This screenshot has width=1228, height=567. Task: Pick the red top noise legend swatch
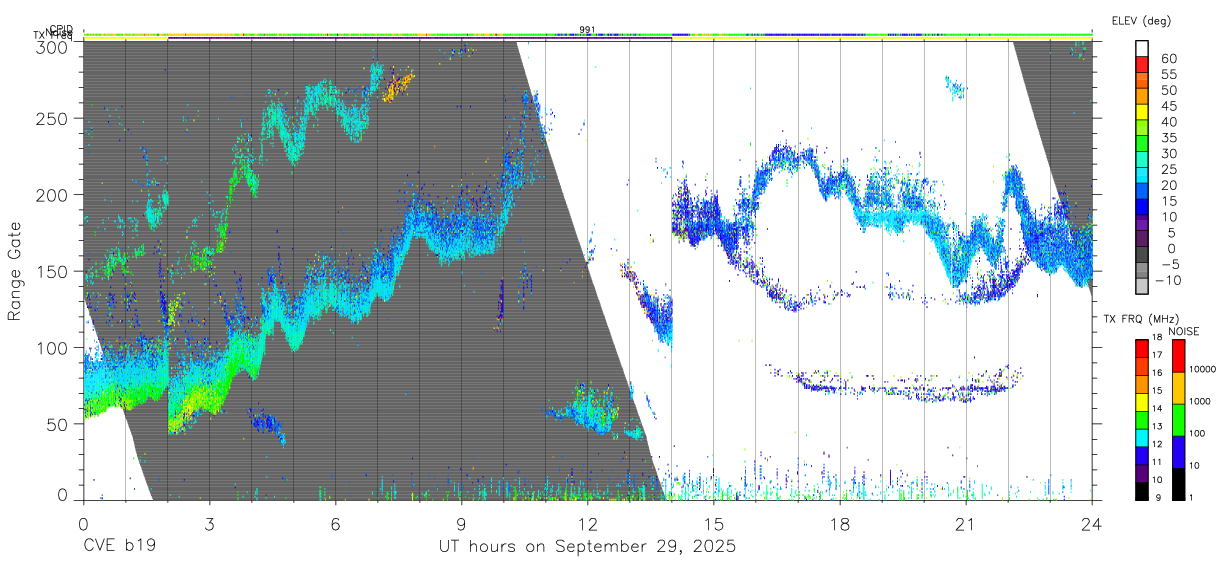pyautogui.click(x=1178, y=357)
